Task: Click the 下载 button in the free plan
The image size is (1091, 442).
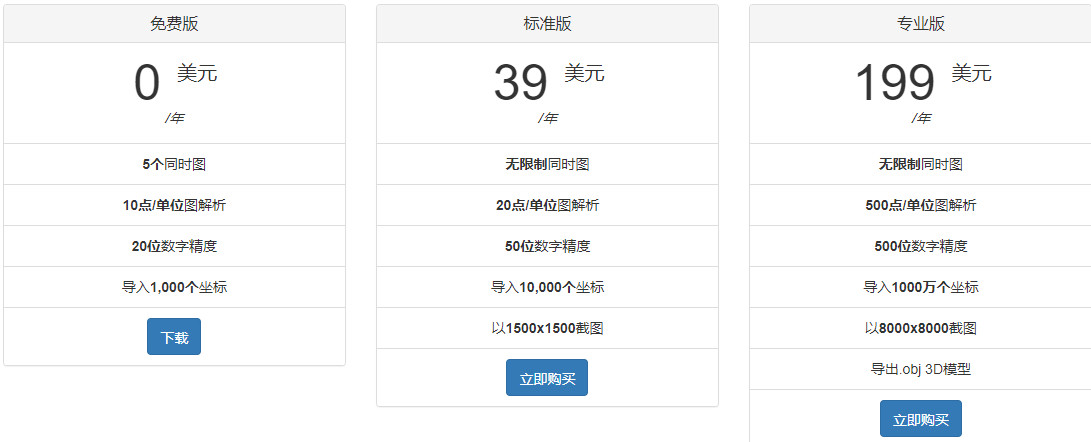Action: click(174, 337)
